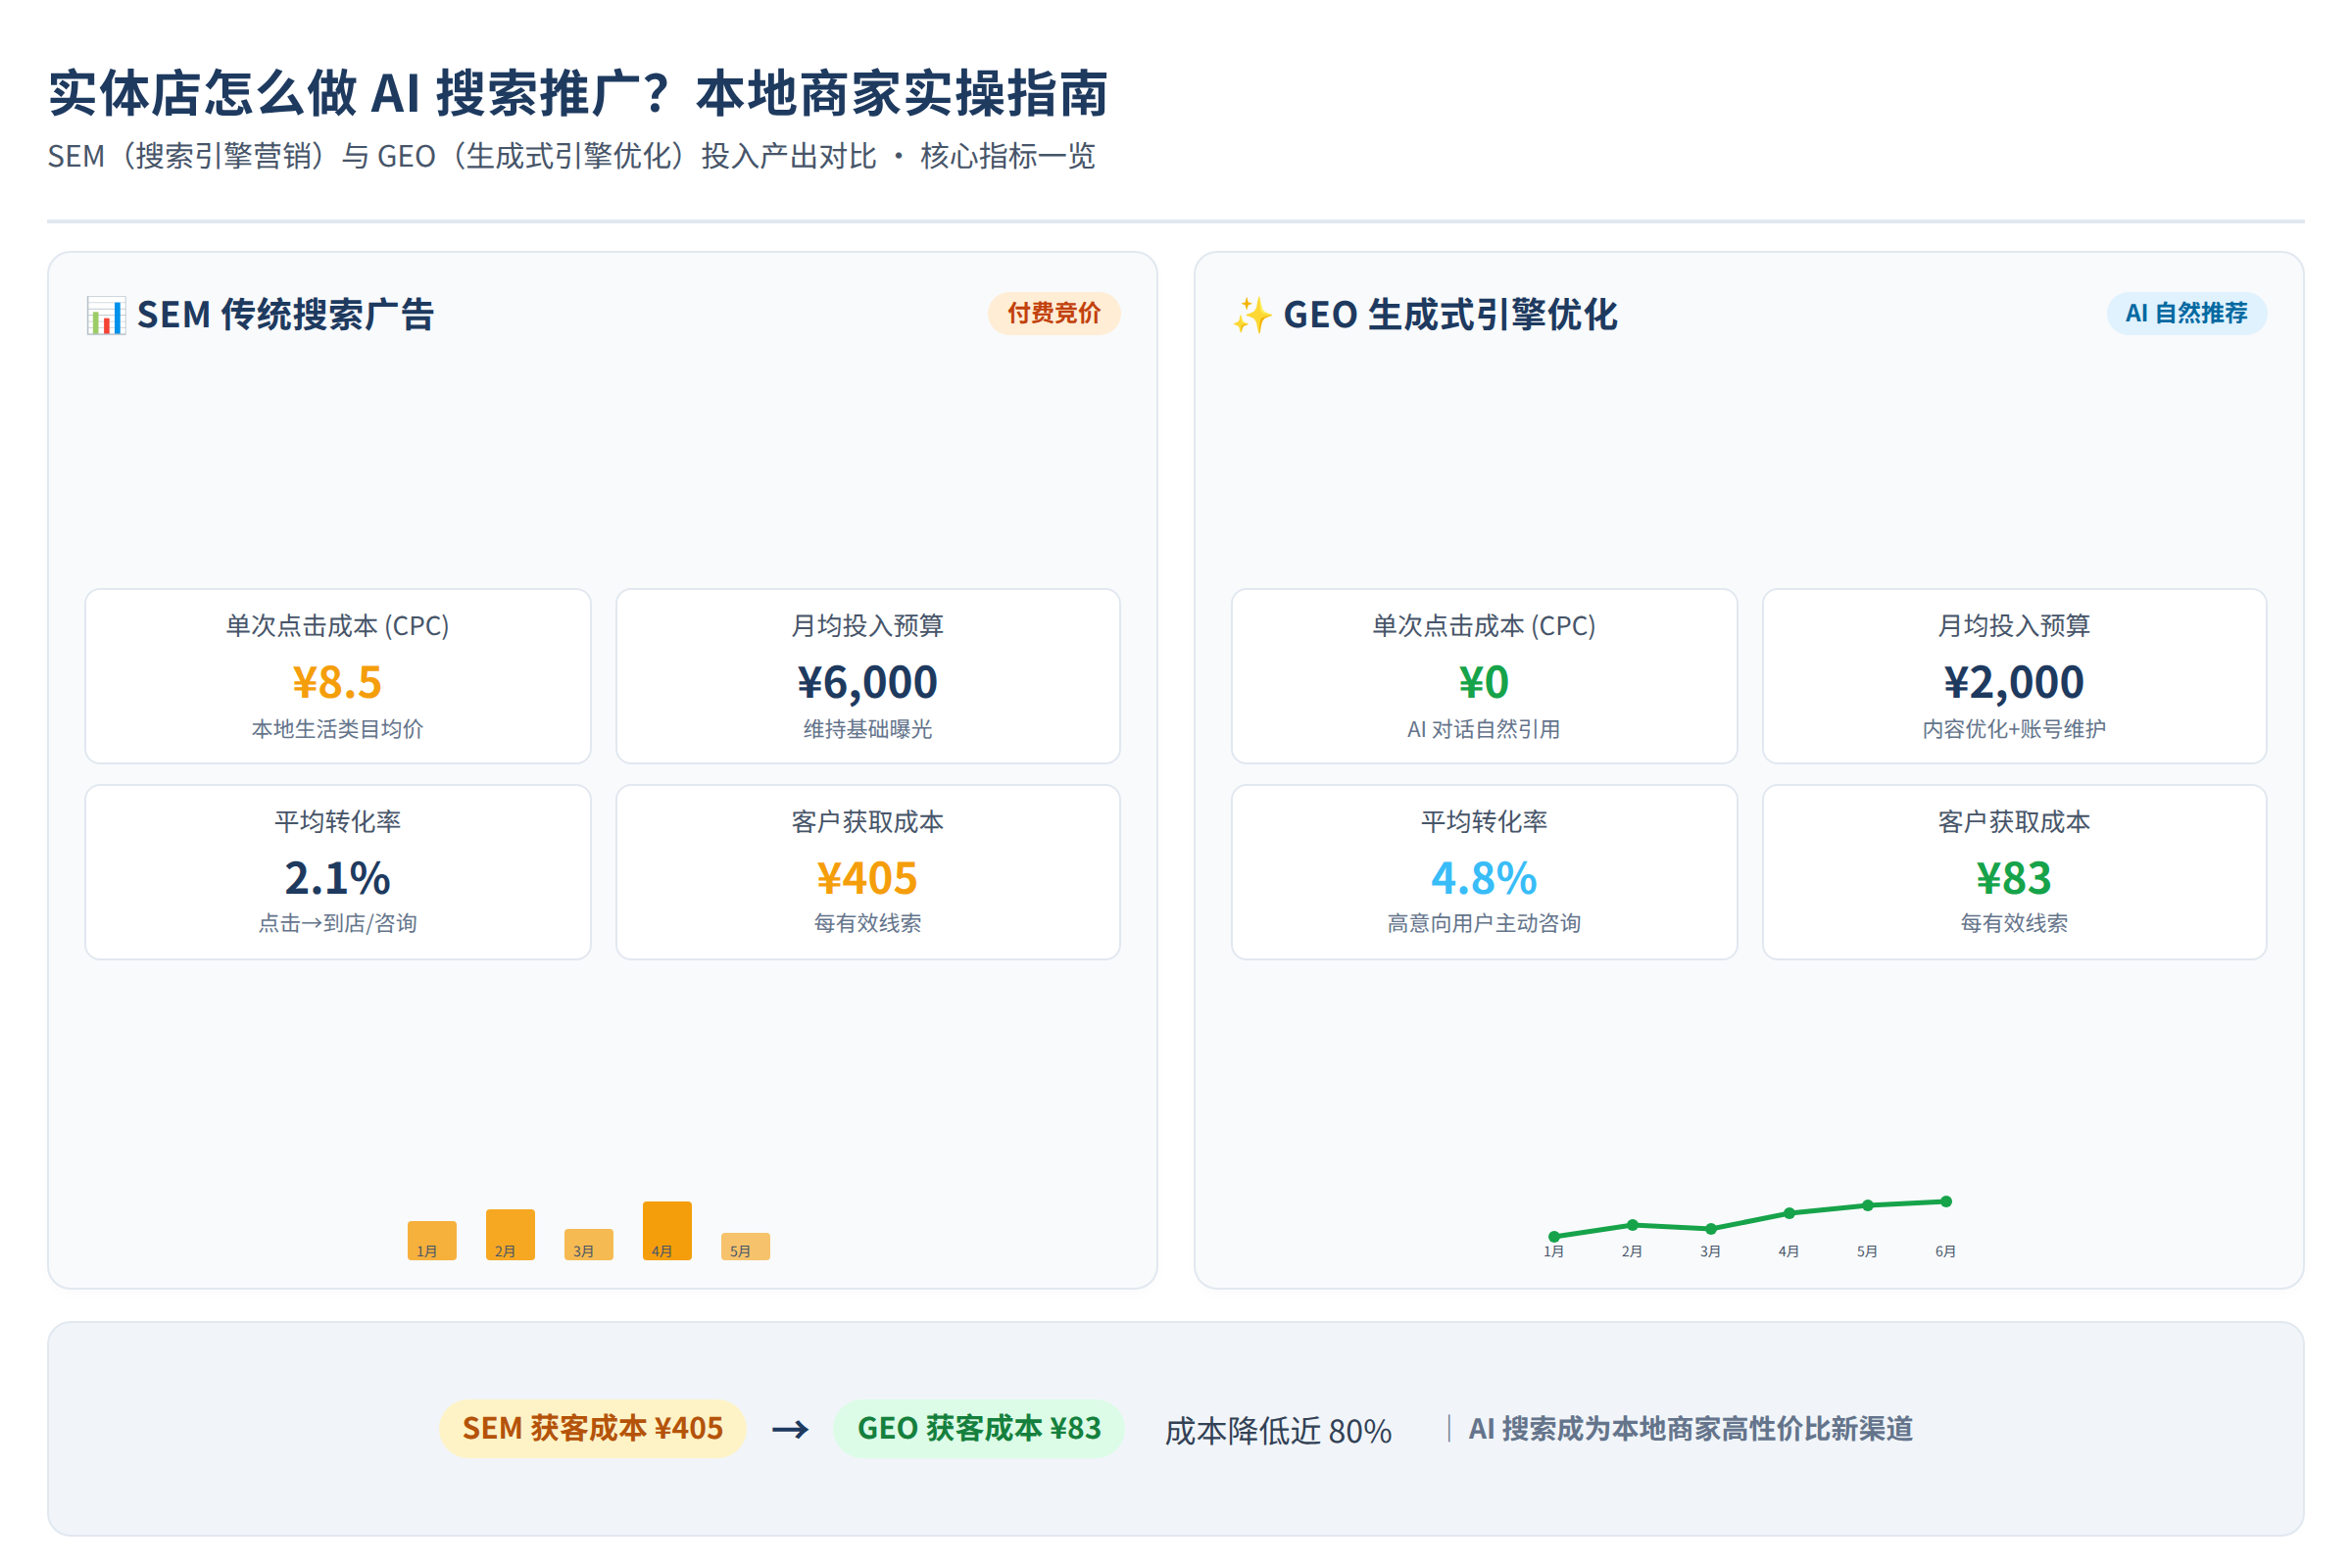Click the 4月 bar in SEM chart

pos(667,1230)
